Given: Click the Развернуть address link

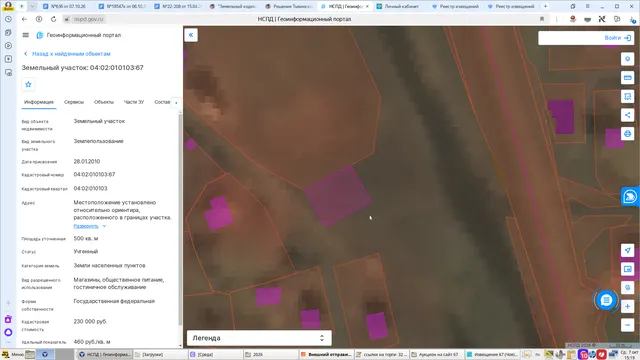Looking at the screenshot, I should [x=86, y=226].
